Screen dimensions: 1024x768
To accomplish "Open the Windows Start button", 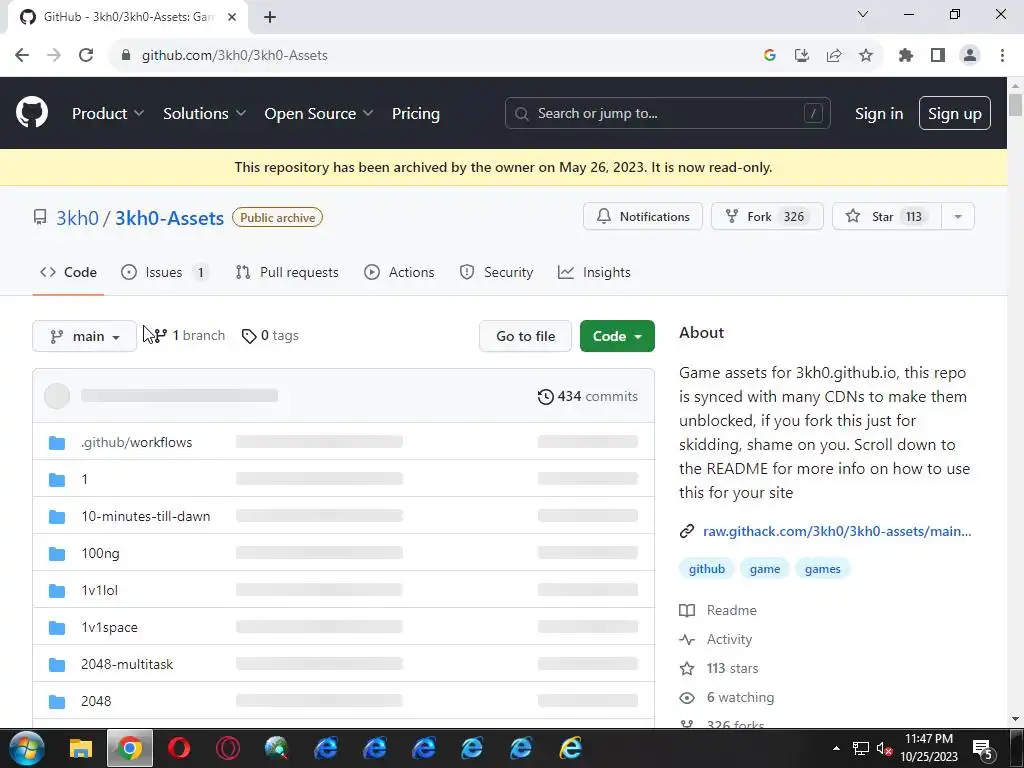I will 26,748.
